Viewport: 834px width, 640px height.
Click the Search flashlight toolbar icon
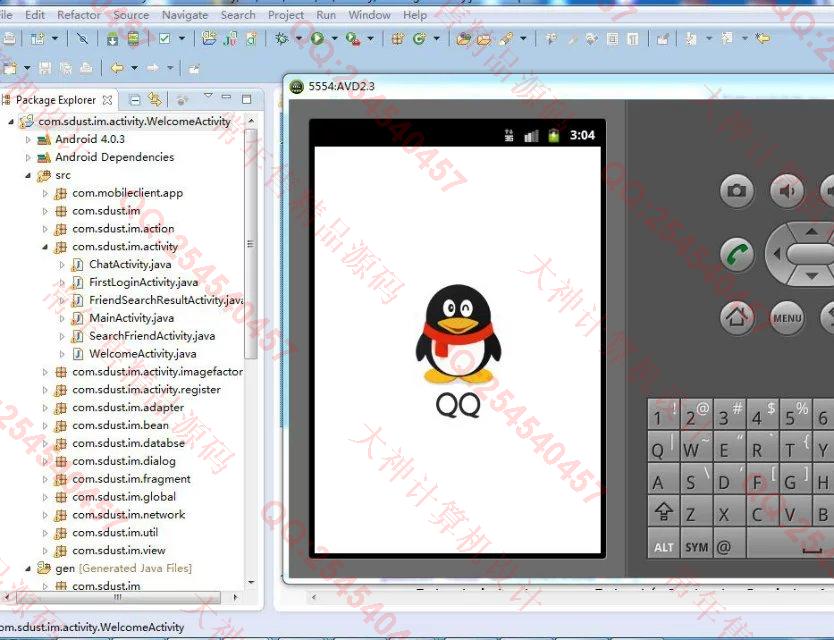pyautogui.click(x=505, y=38)
